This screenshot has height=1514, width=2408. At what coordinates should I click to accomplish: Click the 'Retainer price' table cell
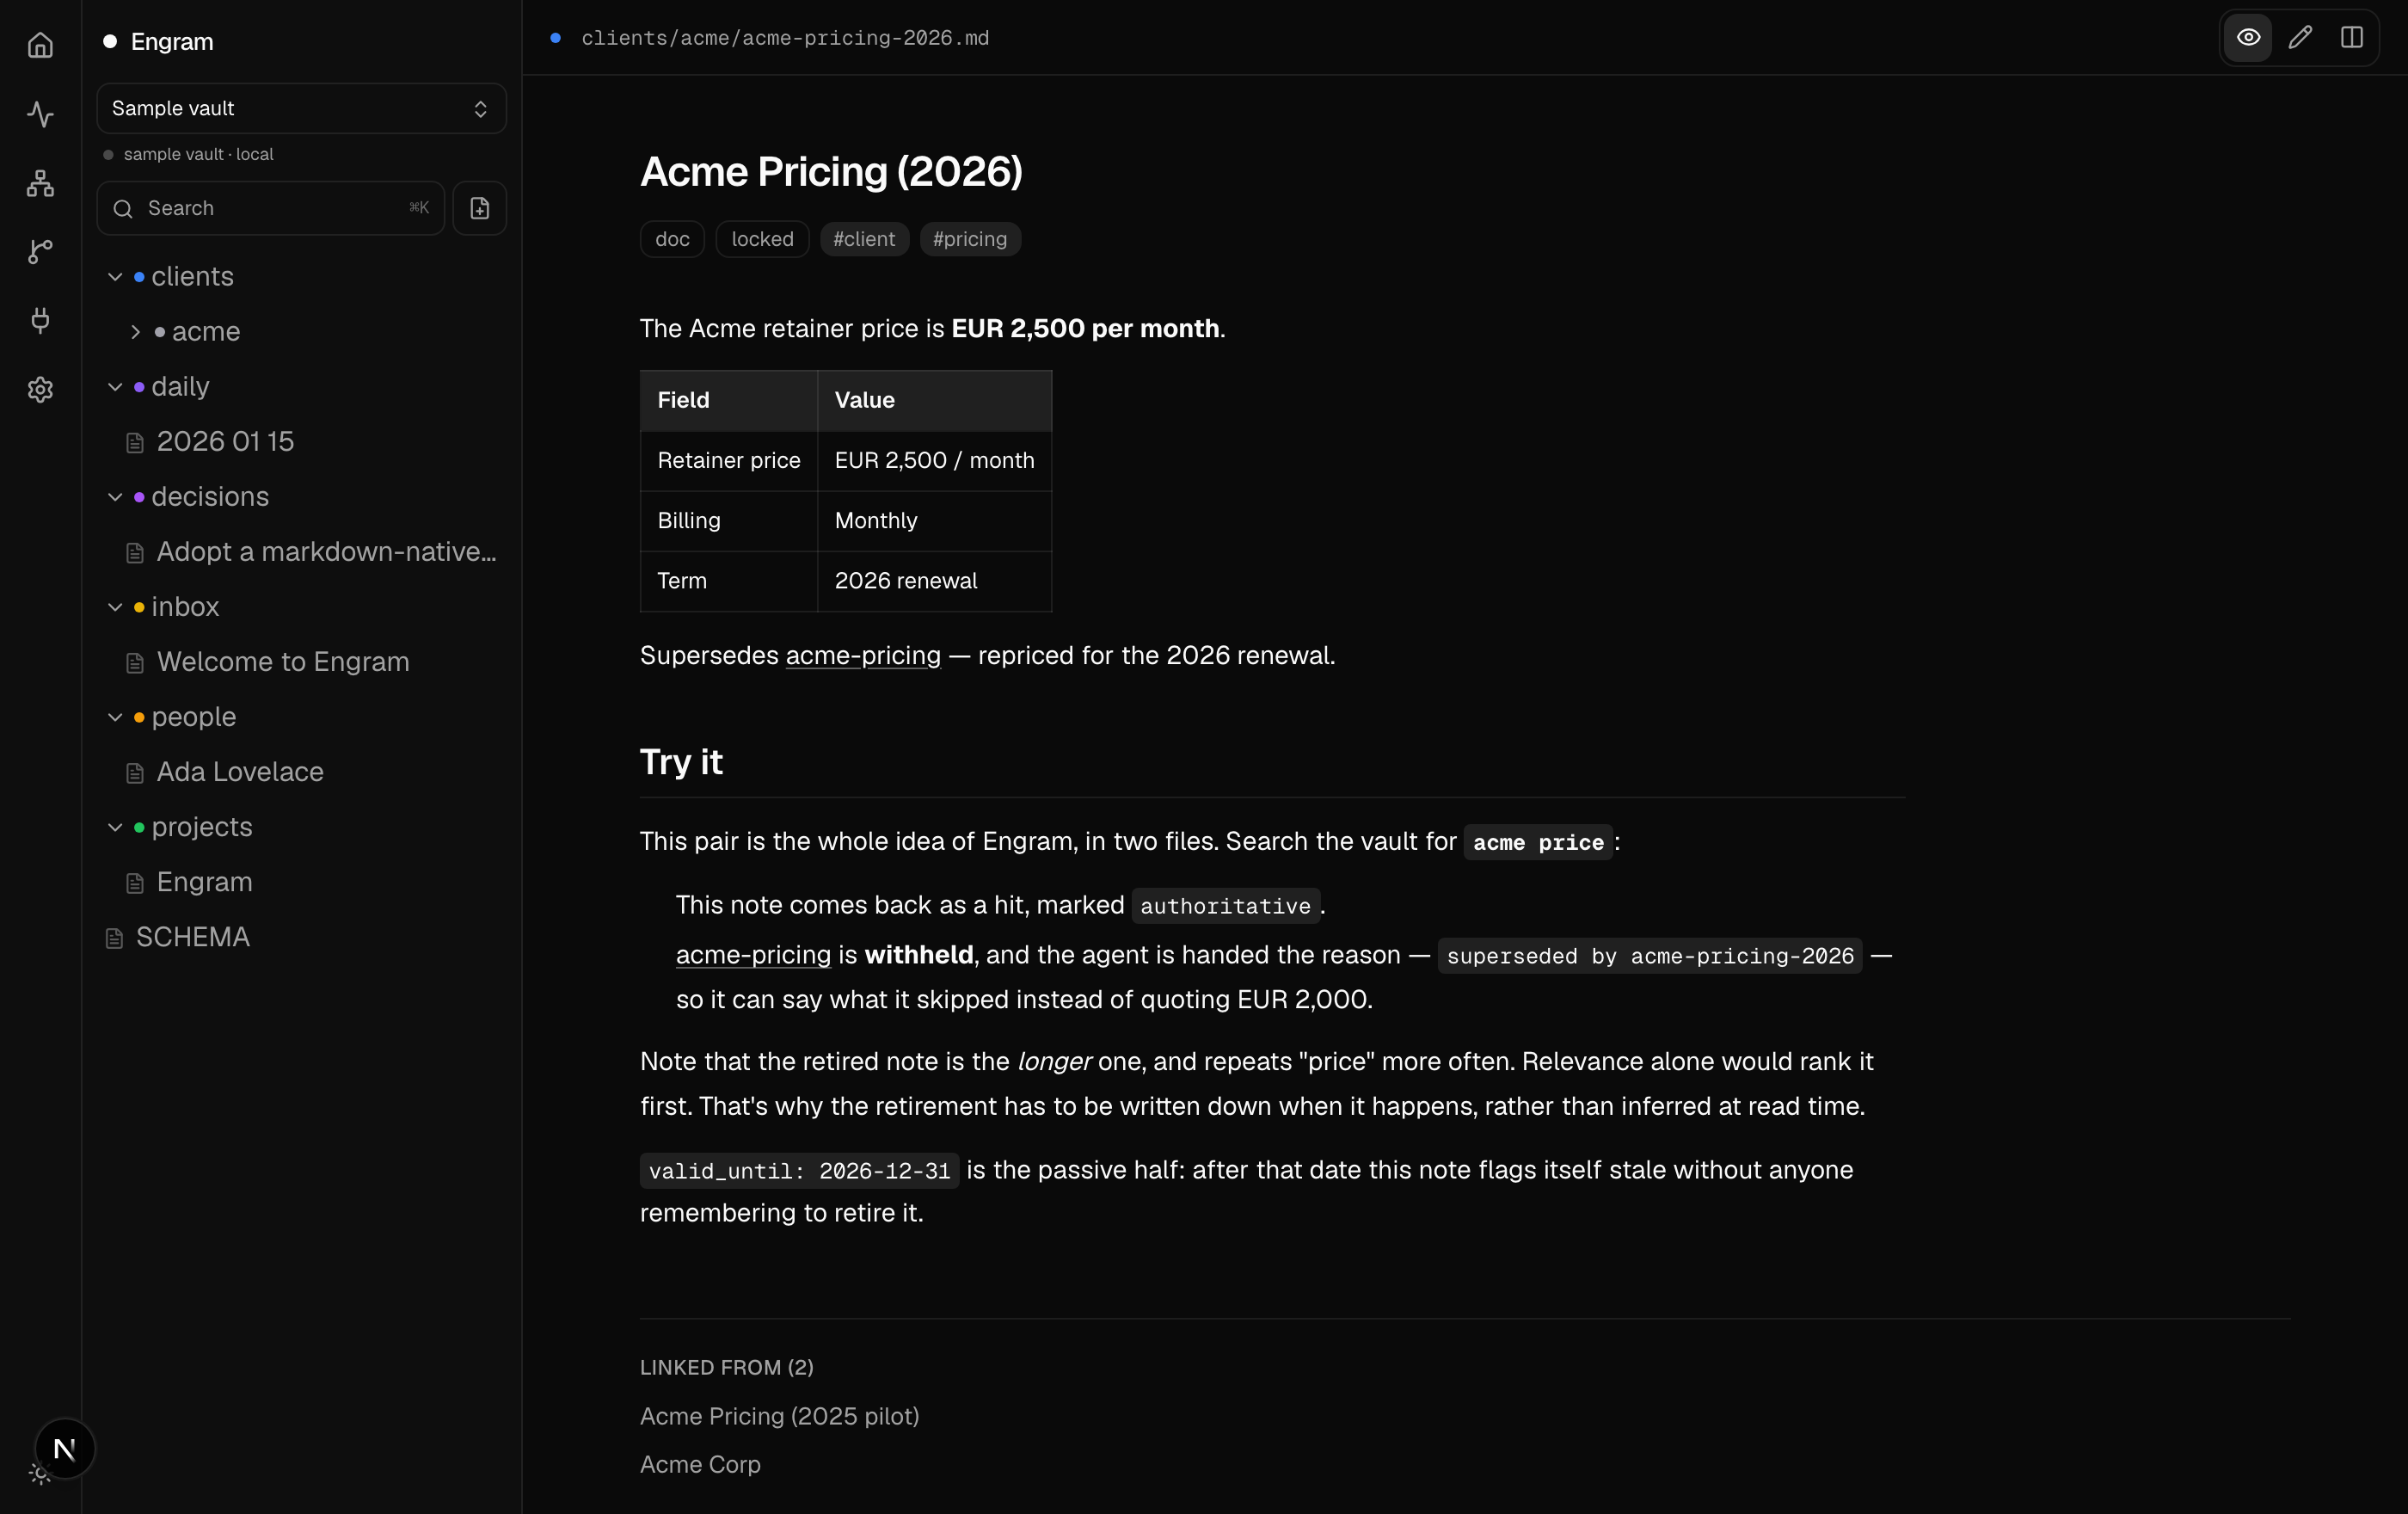click(729, 461)
